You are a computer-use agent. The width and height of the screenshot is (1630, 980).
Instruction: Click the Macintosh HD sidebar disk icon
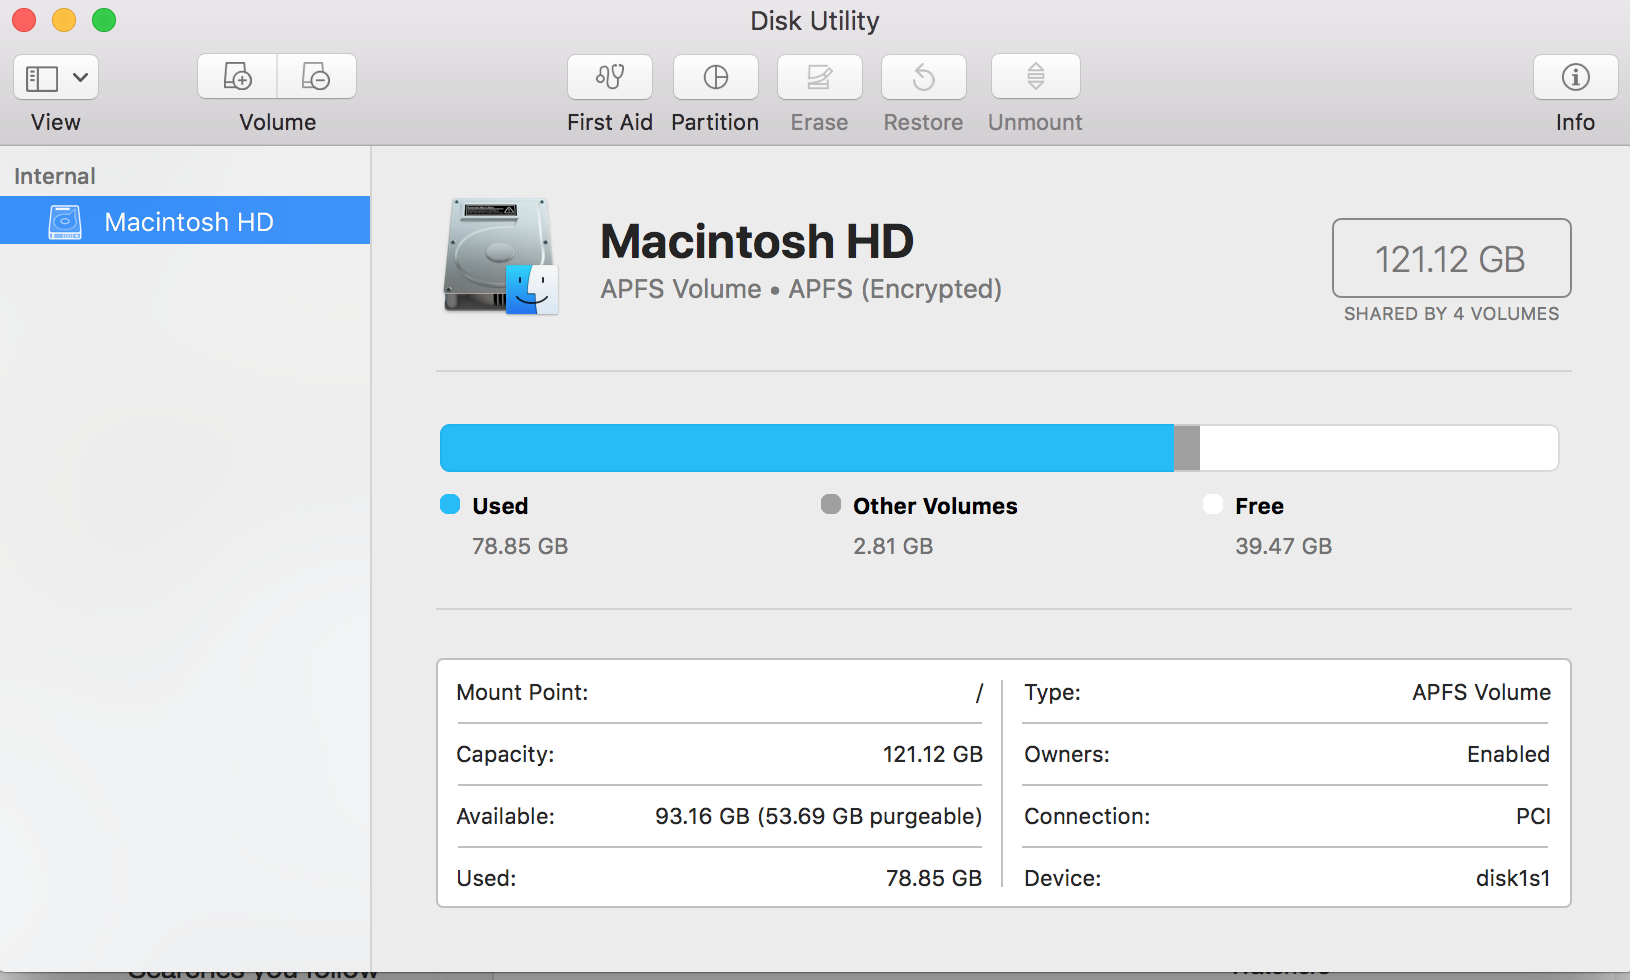(x=65, y=221)
